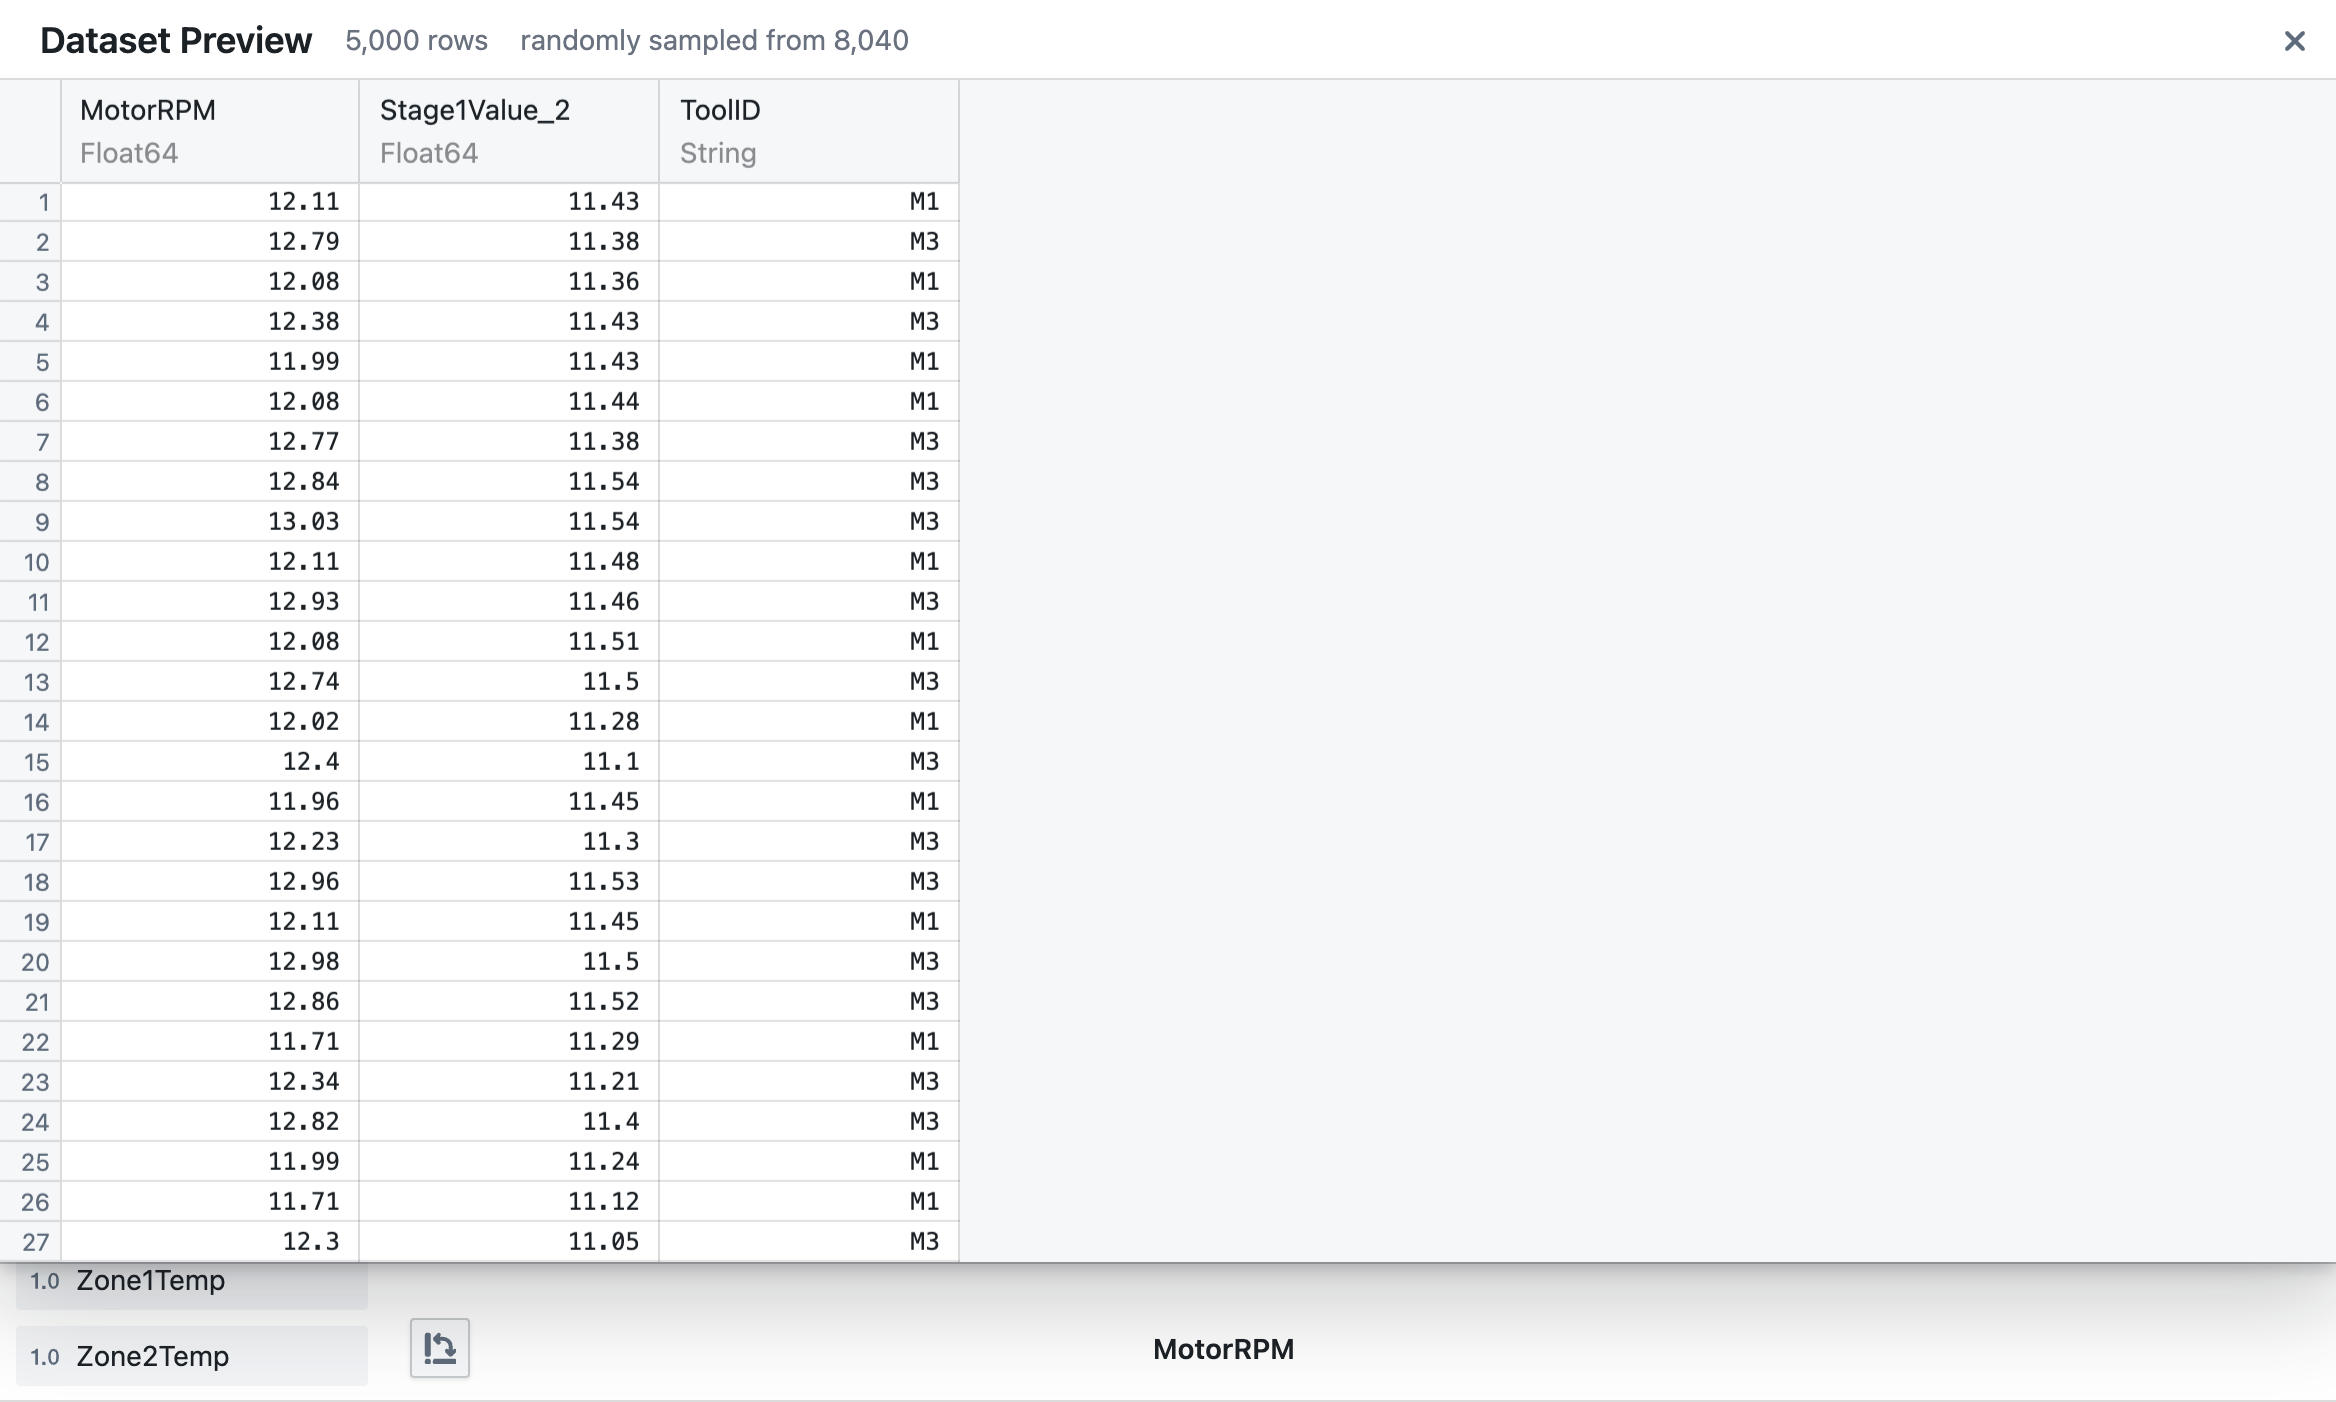Click the MotorRPM axis label at bottom

1222,1349
